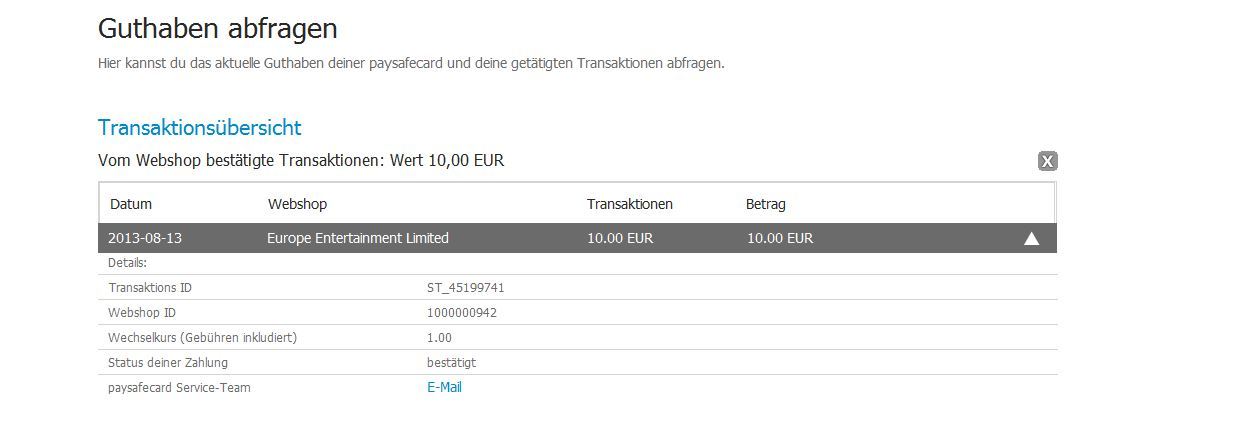Viewport: 1259px width, 432px height.
Task: Select the Datum column header
Action: point(131,204)
